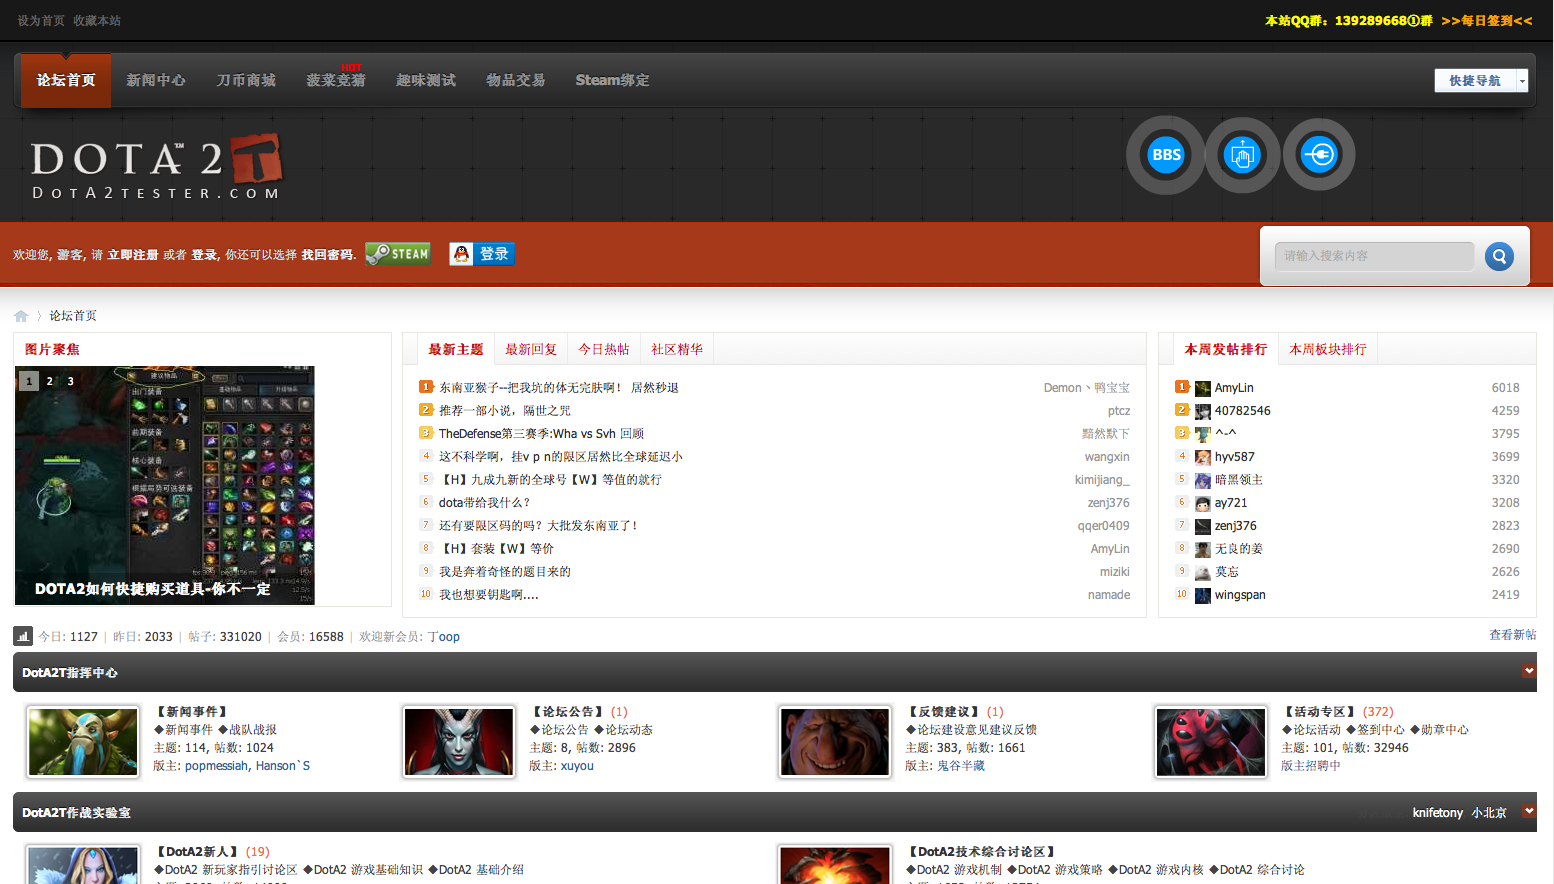
Task: Click the QQ penguin 登录 button
Action: tap(482, 254)
